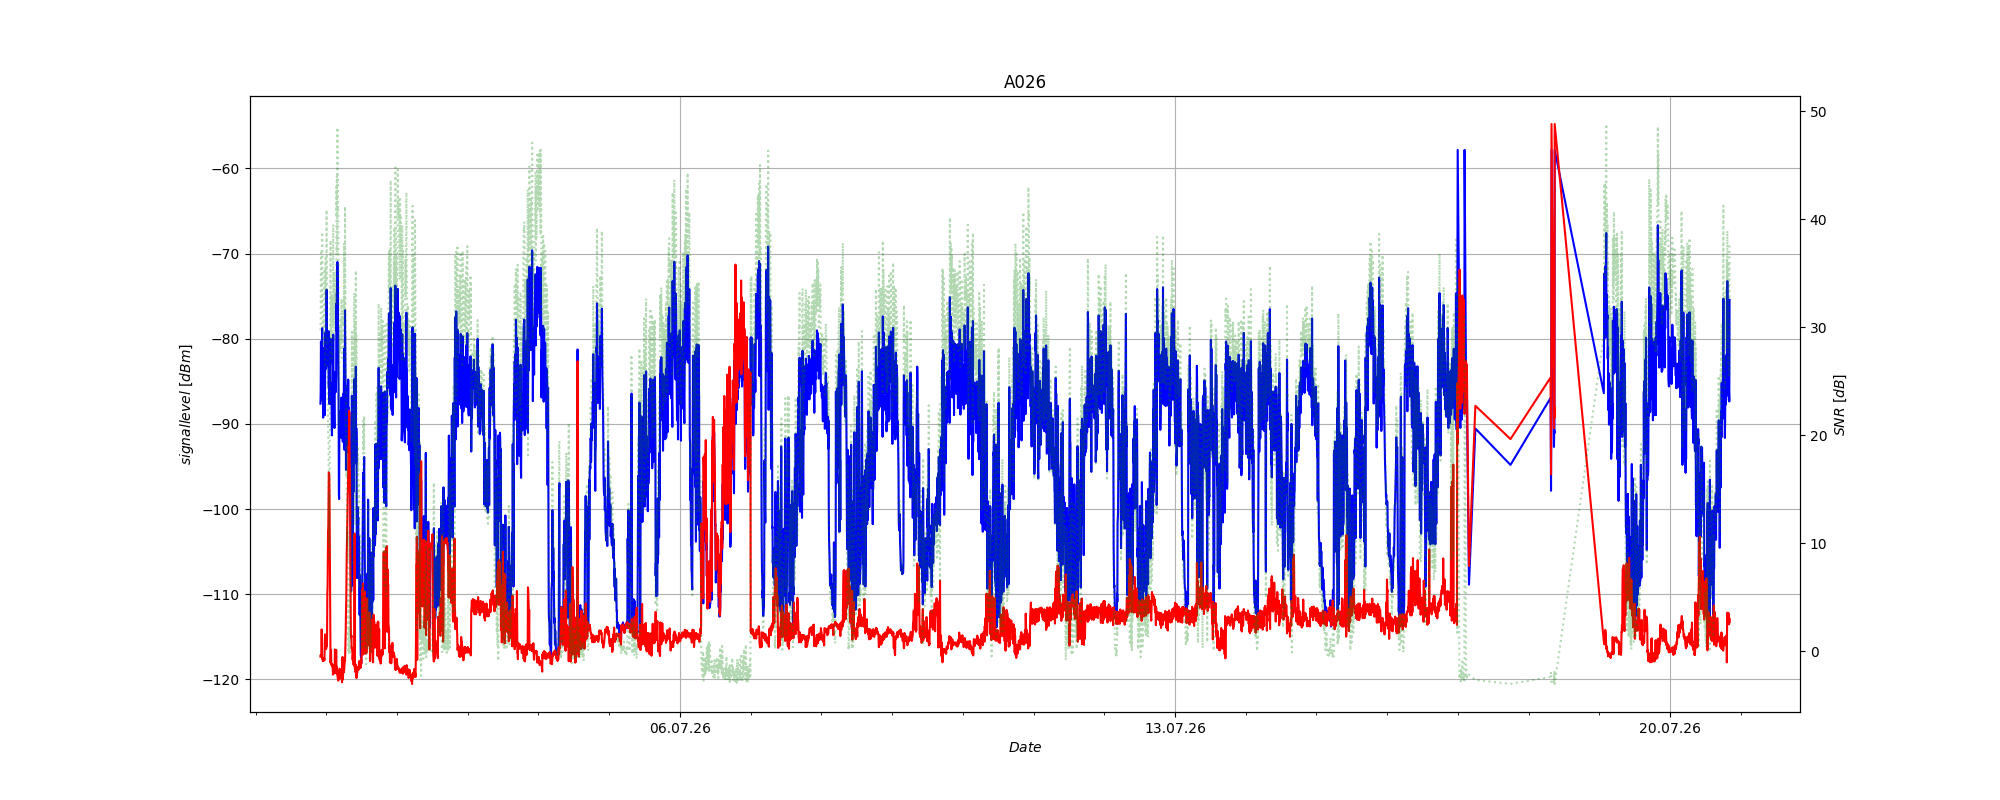This screenshot has width=2000, height=800.
Task: Click the 13.07.26 date tick label
Action: [1175, 728]
